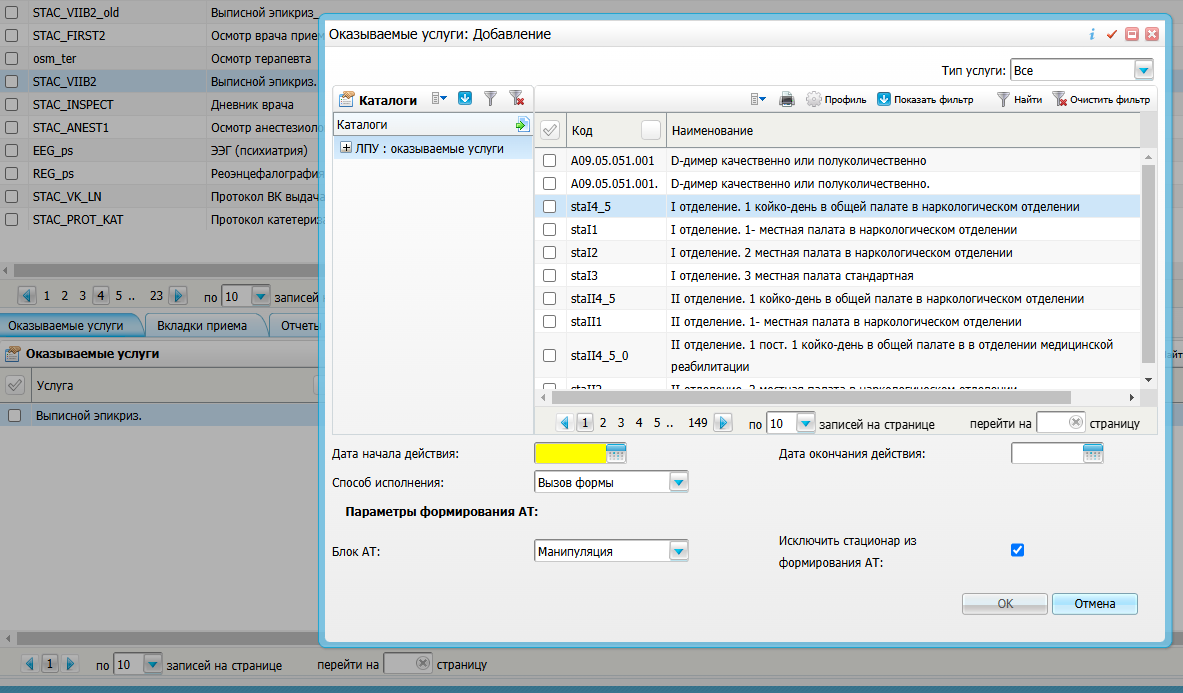This screenshot has height=693, width=1183.
Task: Click green arrow icon in Каталоги header
Action: (x=522, y=125)
